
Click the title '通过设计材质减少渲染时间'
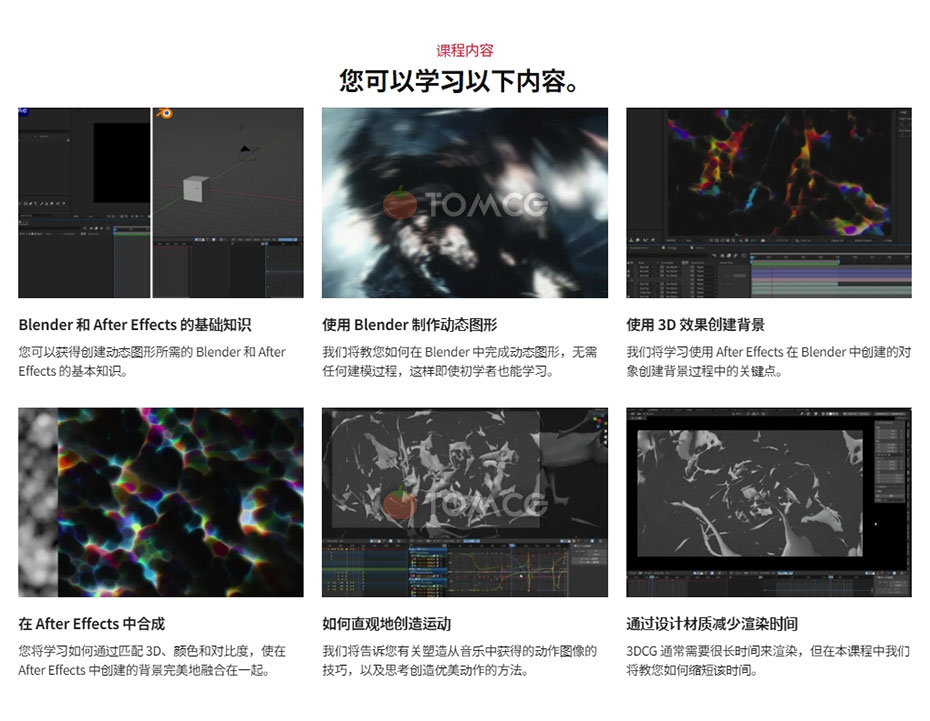coord(712,624)
